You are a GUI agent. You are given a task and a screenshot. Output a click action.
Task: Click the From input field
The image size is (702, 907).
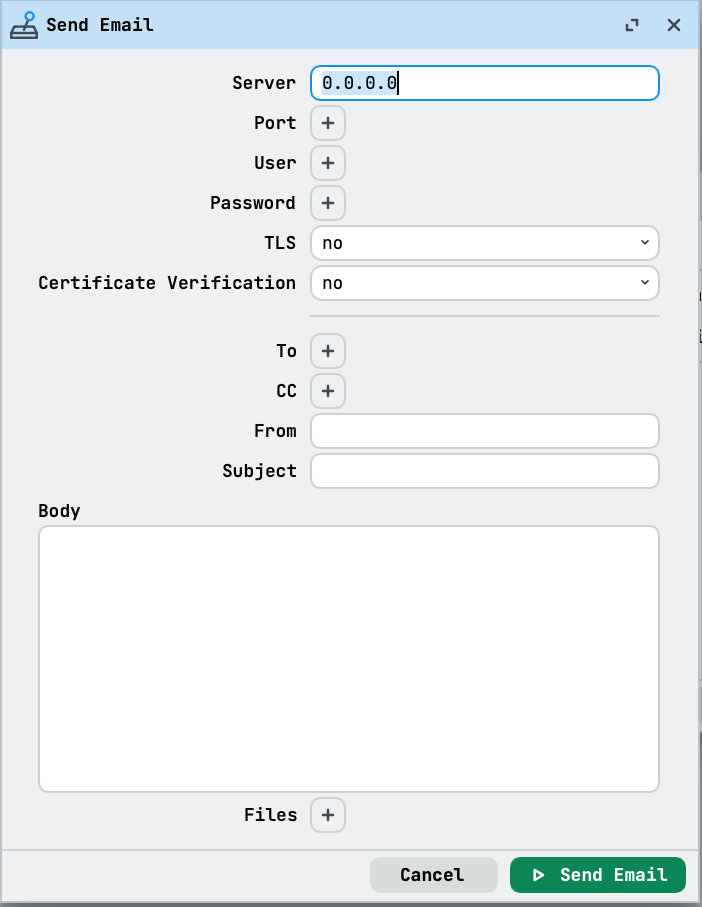(485, 431)
